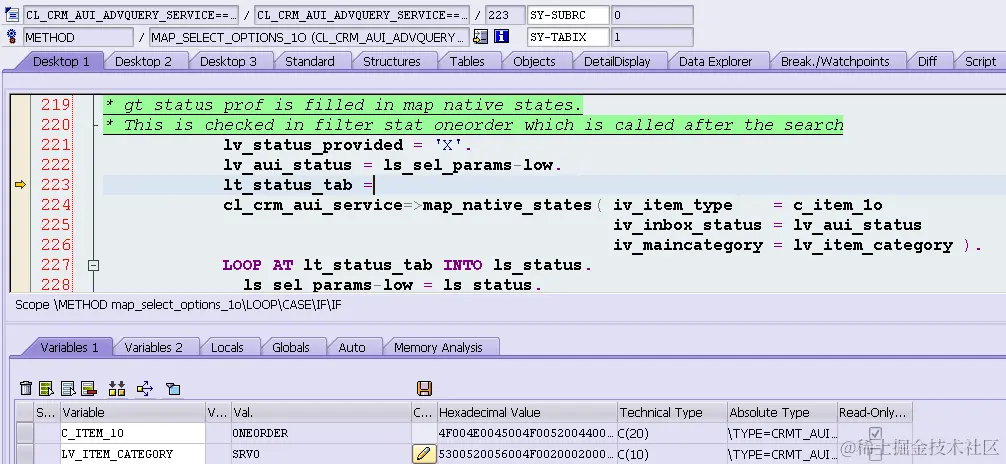Select the row selector for LV_ITEM_CATEGORY

[25, 454]
